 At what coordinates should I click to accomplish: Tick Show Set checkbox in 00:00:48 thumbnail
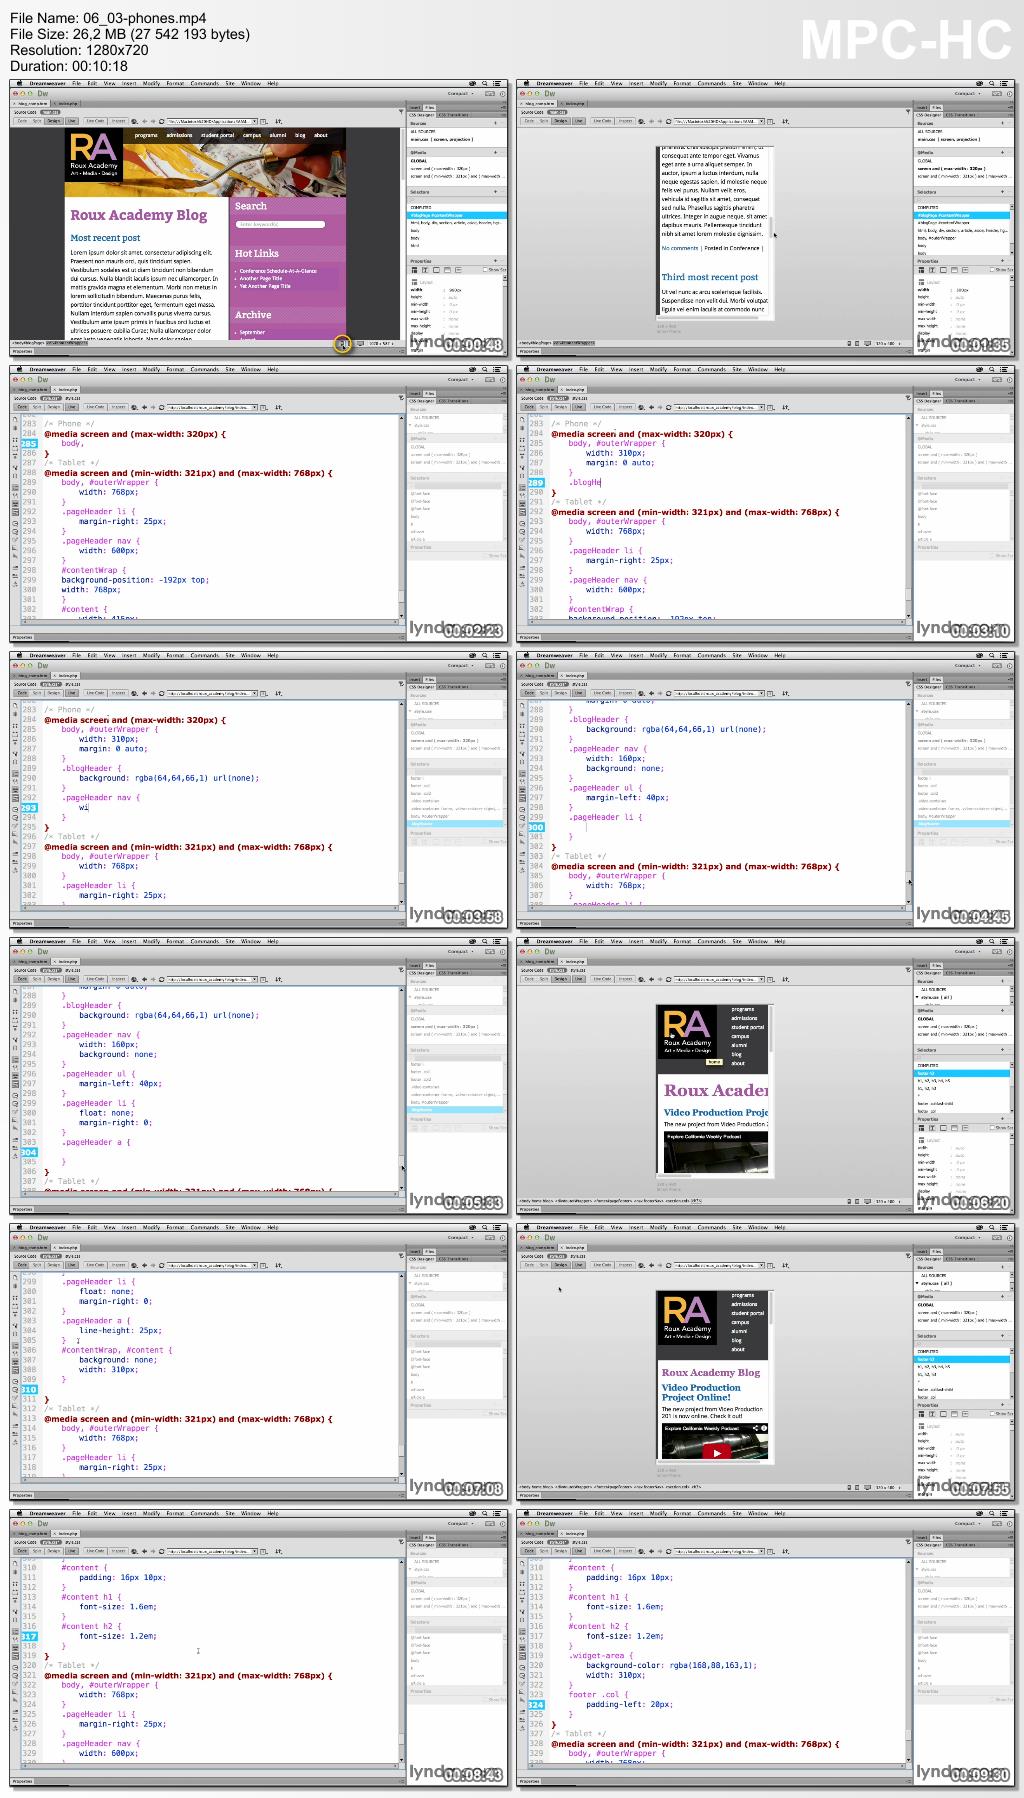(485, 270)
